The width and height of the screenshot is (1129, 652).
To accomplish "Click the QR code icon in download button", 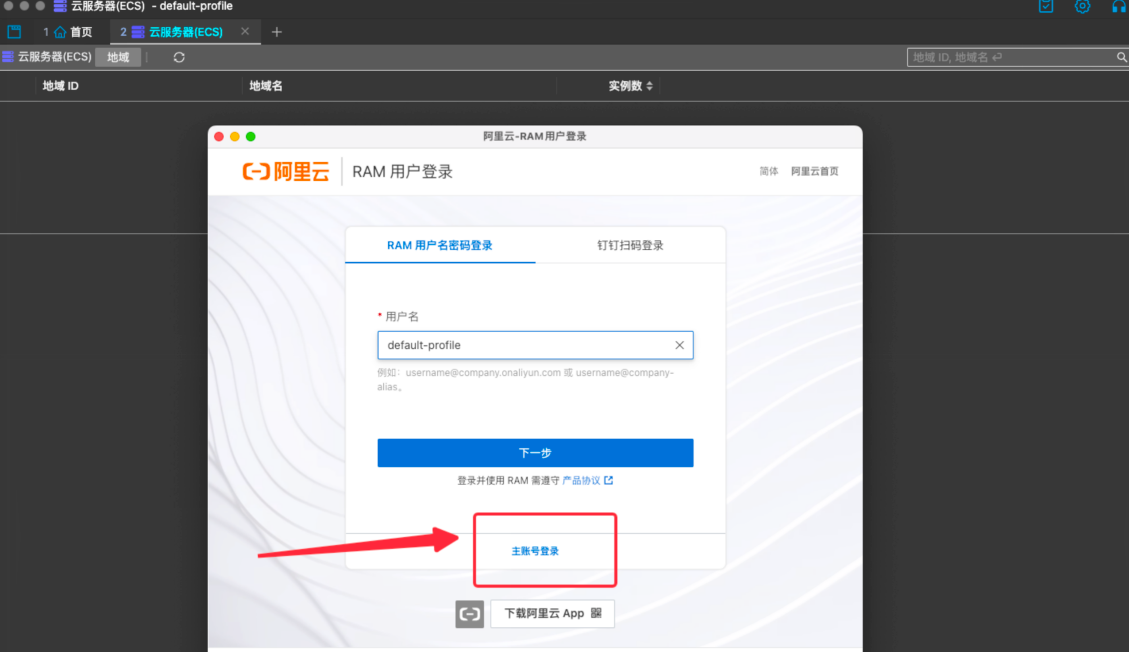I will coord(596,614).
